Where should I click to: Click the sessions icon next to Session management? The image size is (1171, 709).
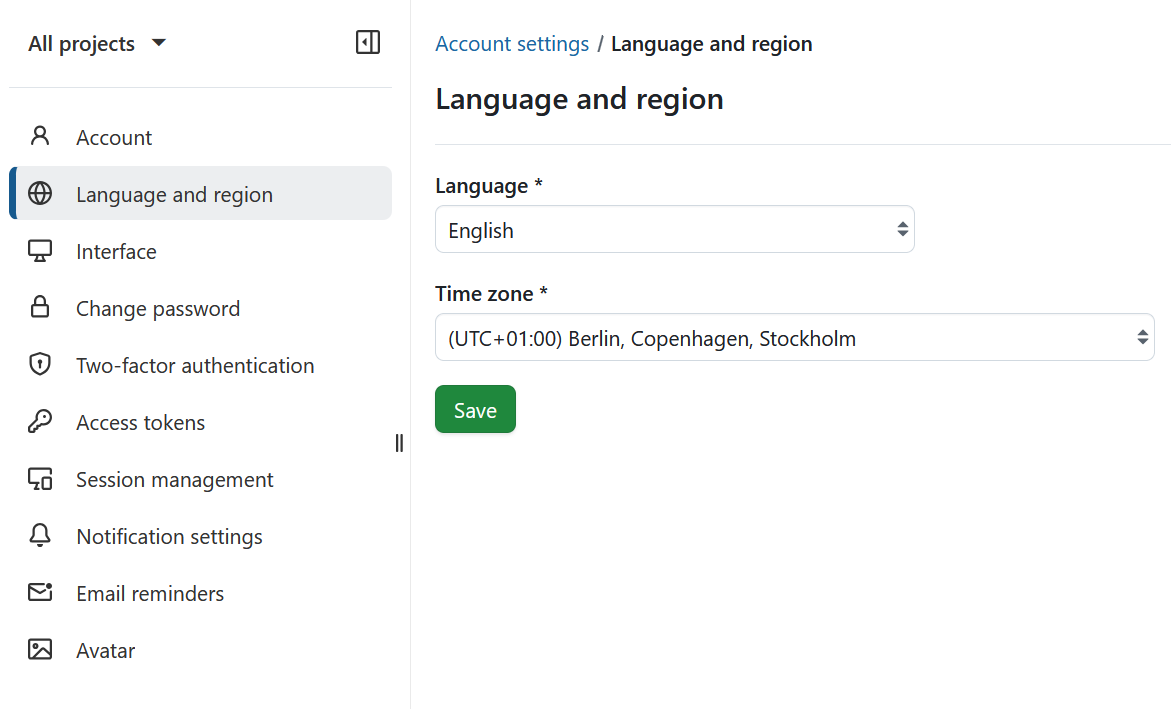click(x=40, y=478)
